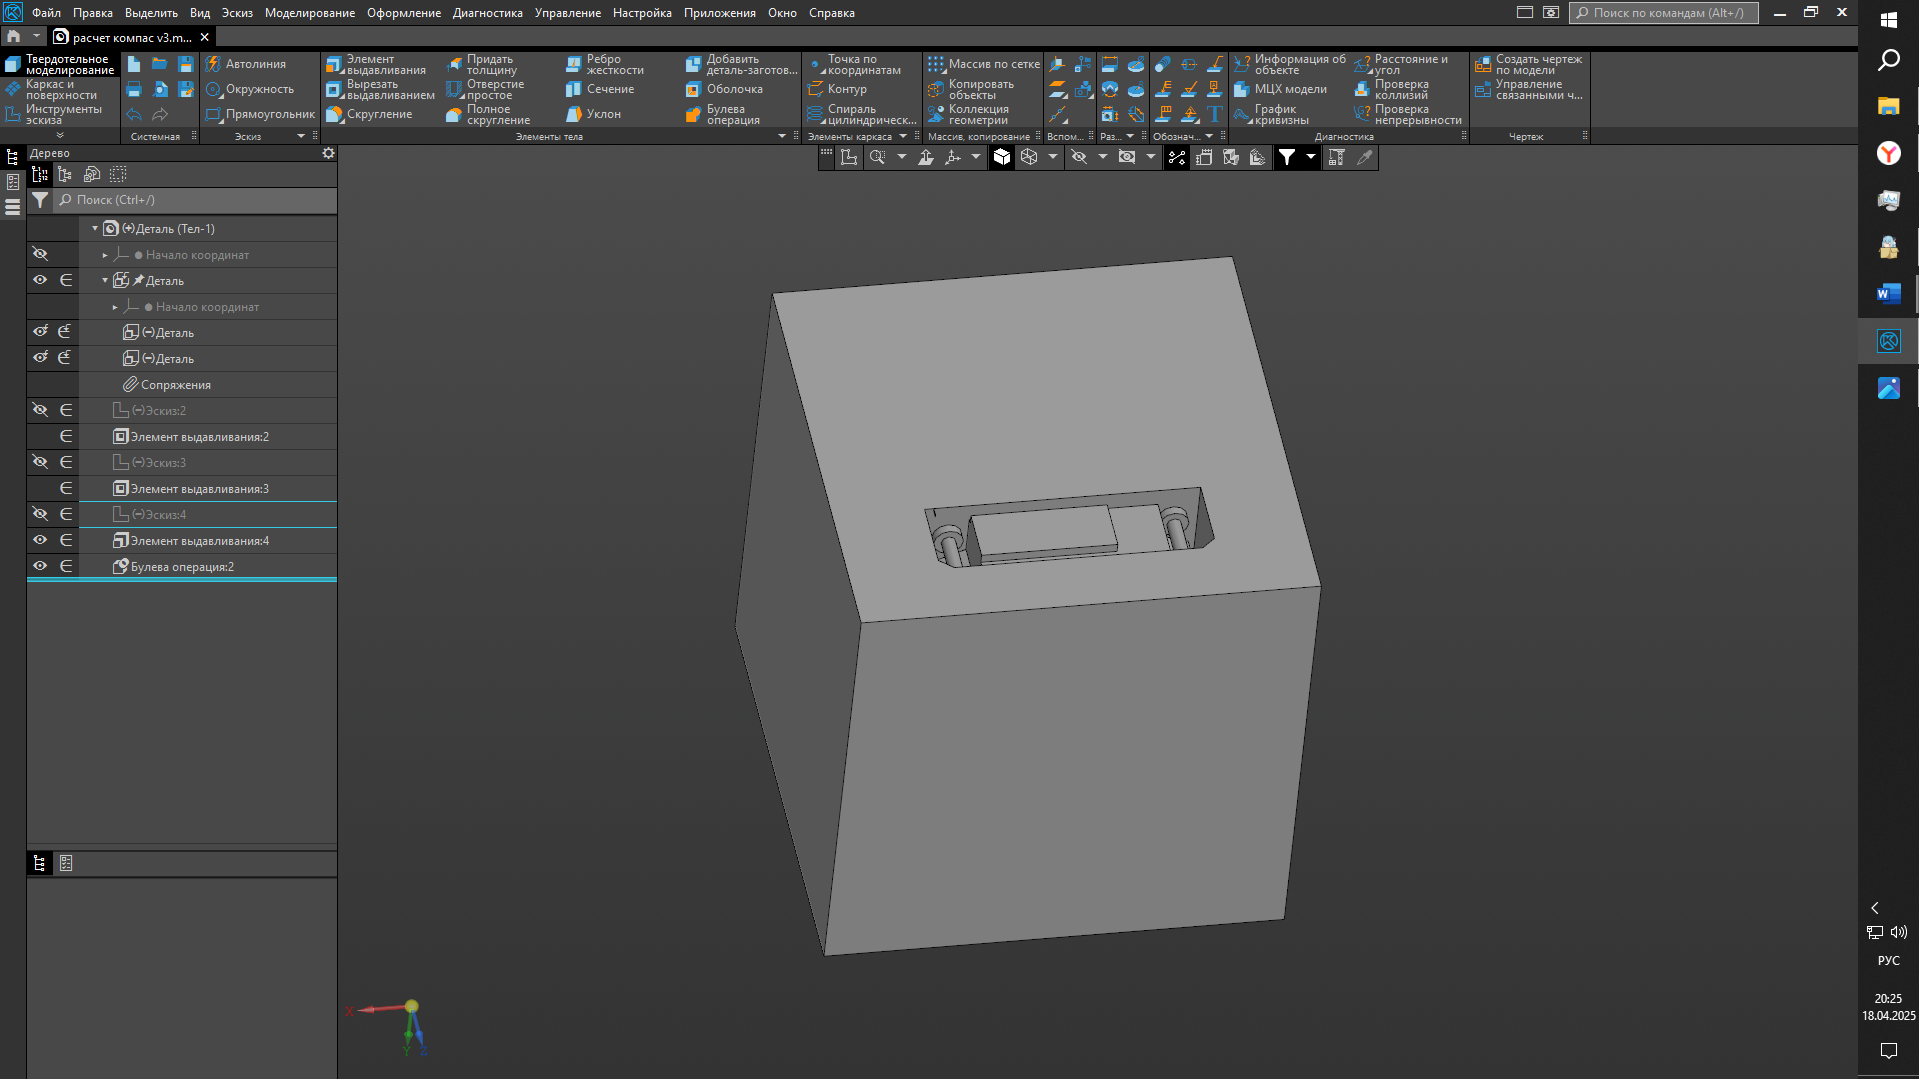This screenshot has height=1079, width=1919.
Task: Click the Stiffening rib (Ребро жесткости) tool
Action: [604, 65]
